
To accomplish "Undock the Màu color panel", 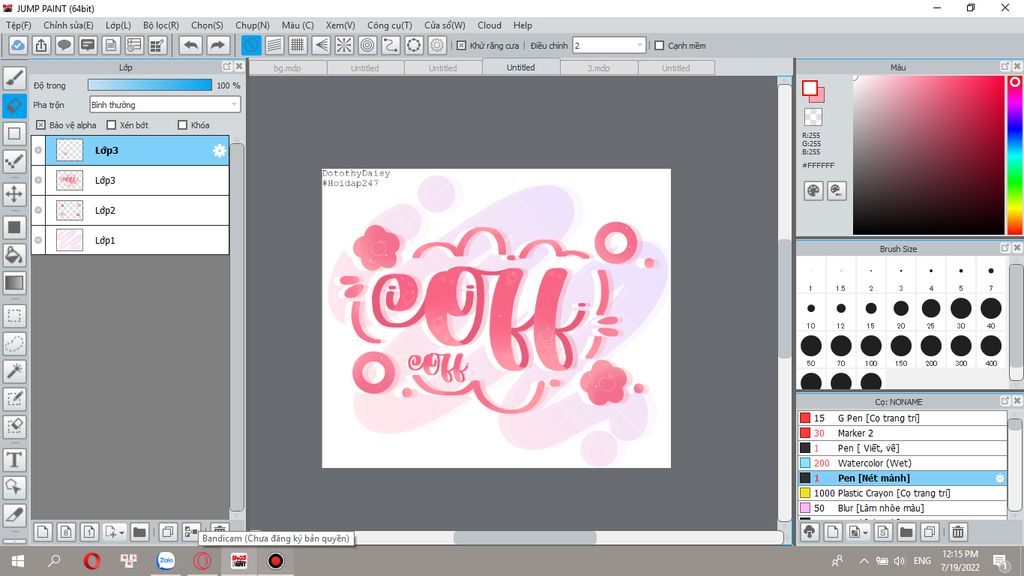I will pyautogui.click(x=1005, y=67).
